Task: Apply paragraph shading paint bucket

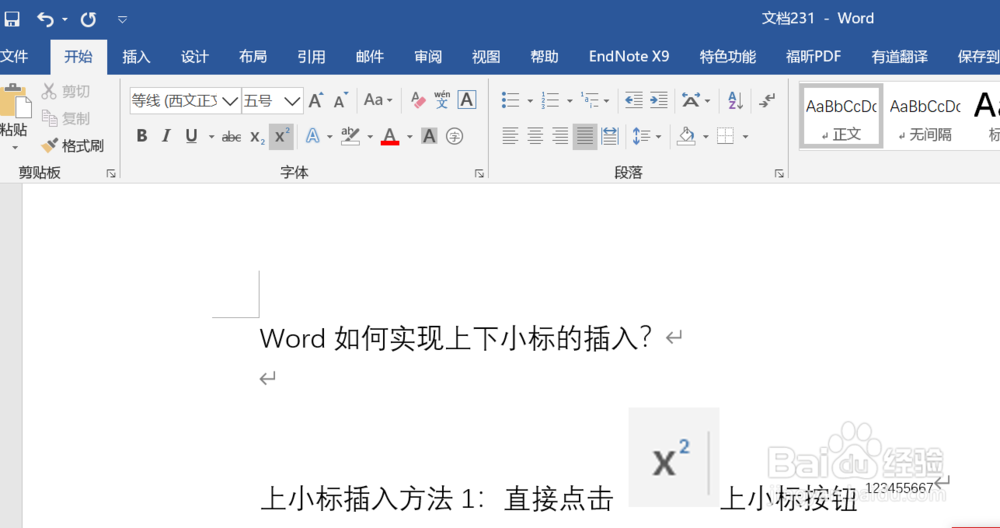Action: tap(686, 136)
